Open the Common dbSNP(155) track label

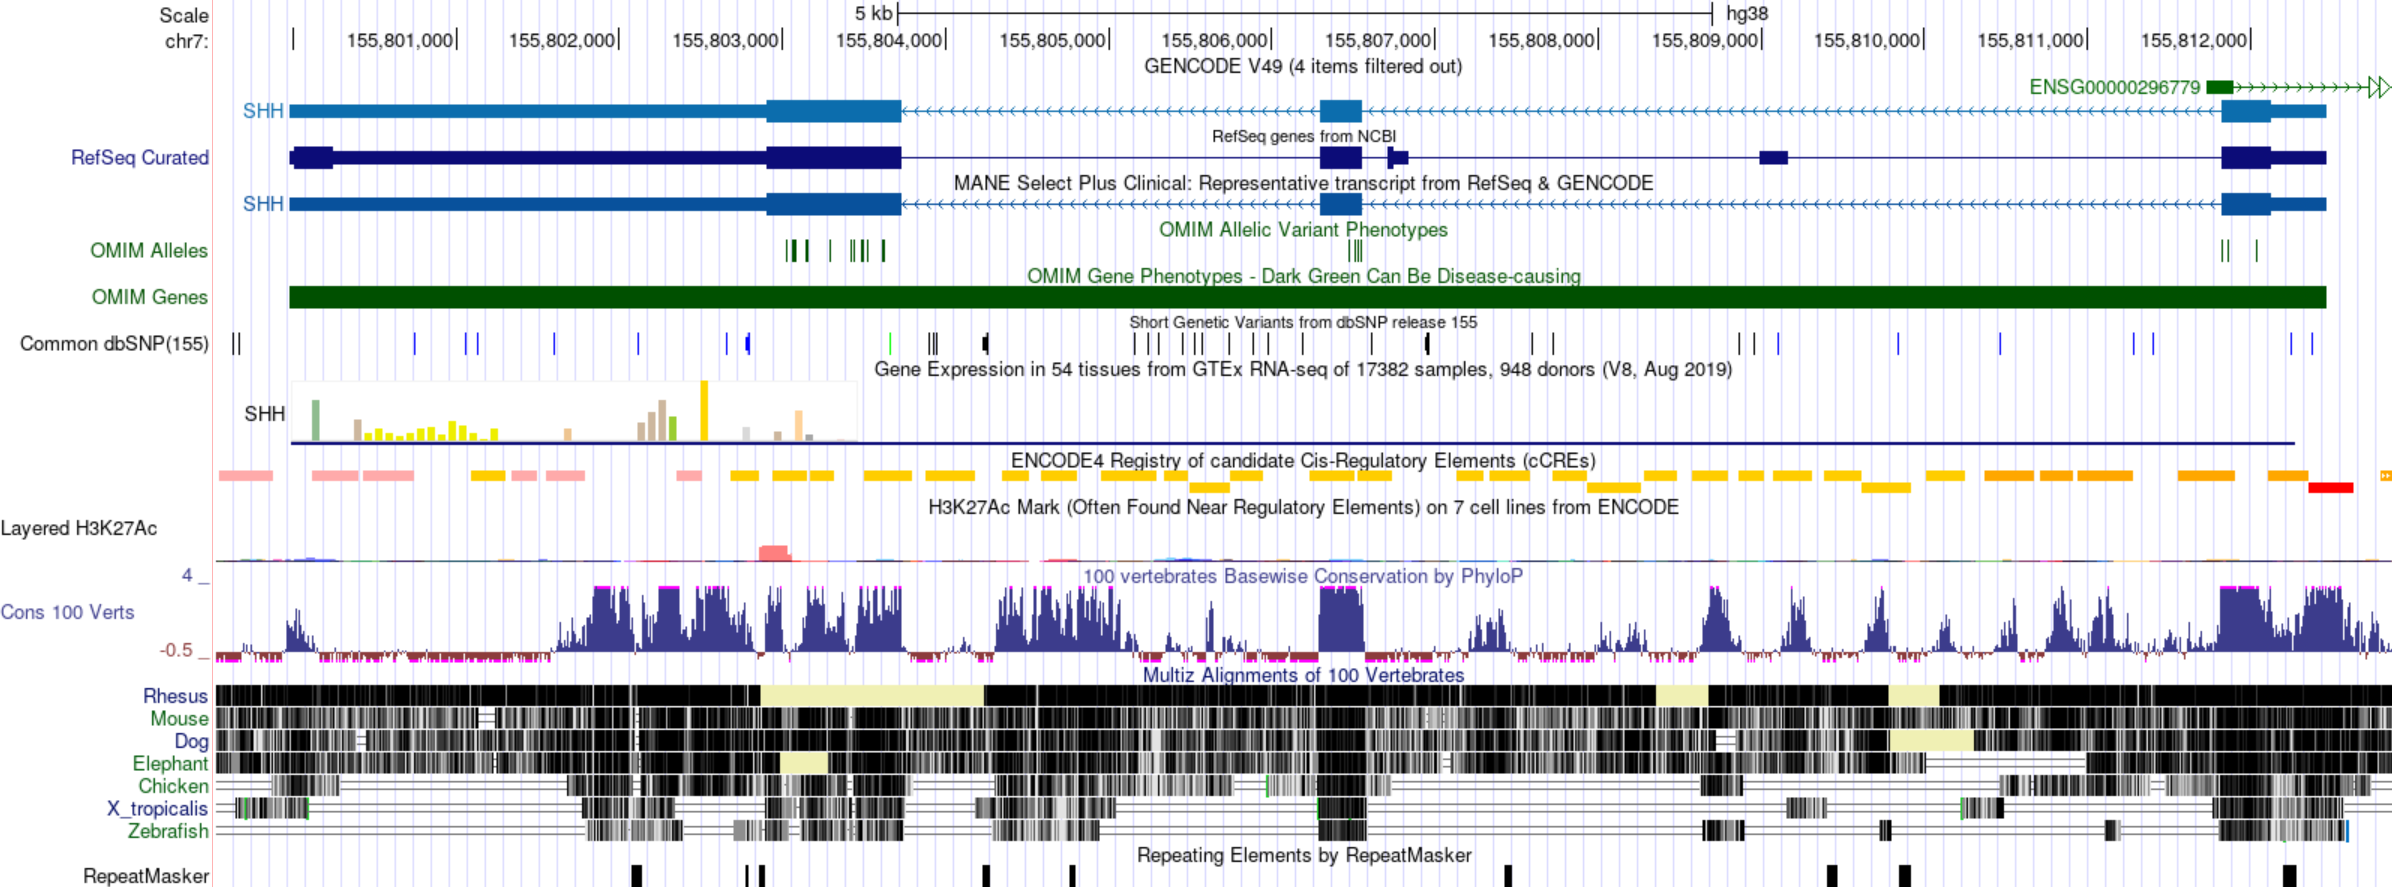[114, 344]
